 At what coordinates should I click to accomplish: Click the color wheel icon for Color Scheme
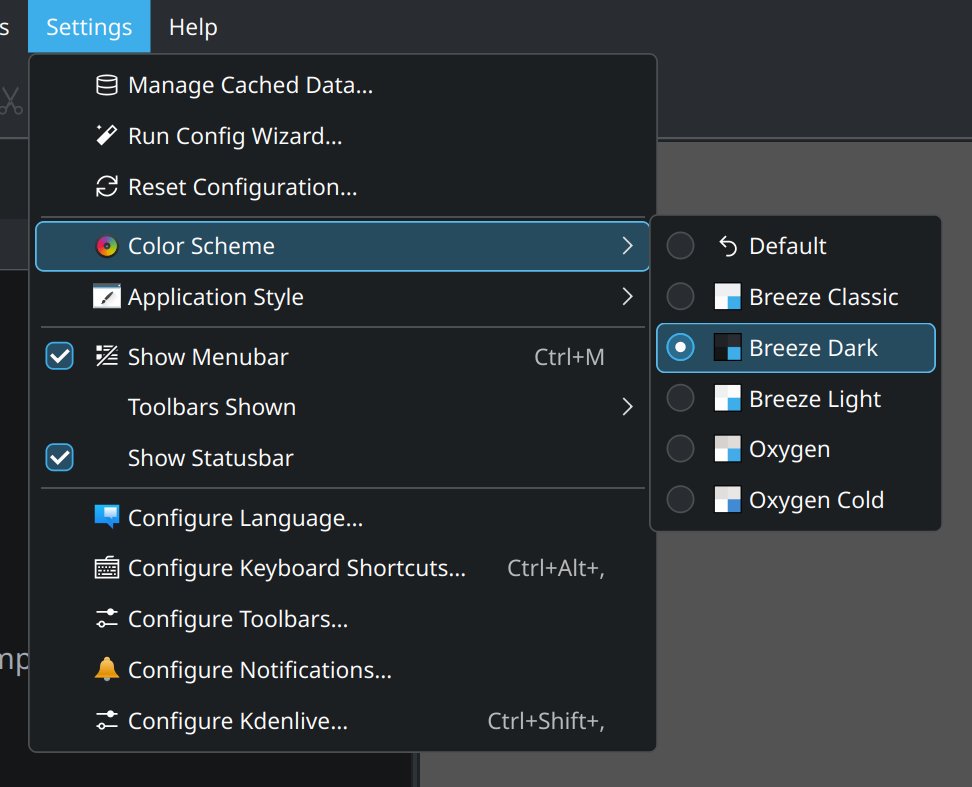[x=107, y=246]
